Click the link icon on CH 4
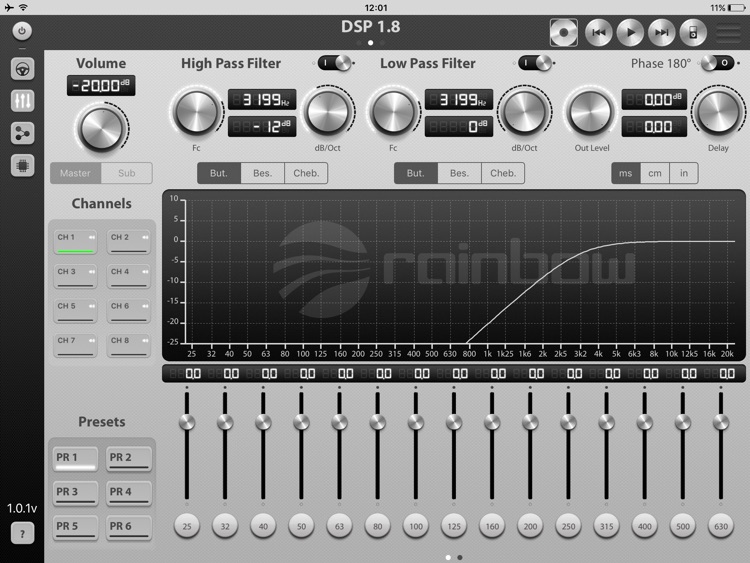The width and height of the screenshot is (750, 563). (x=145, y=272)
